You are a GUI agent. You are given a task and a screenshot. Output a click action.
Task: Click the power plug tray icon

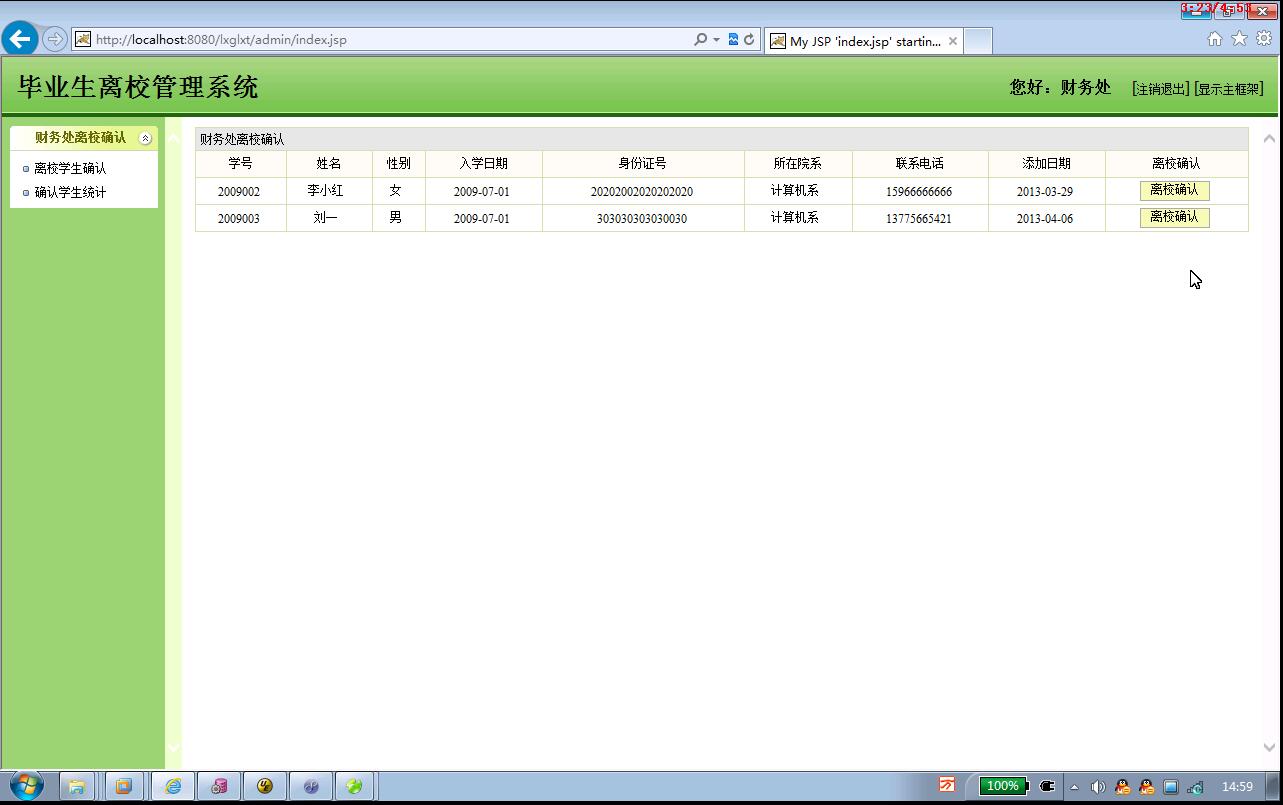1047,786
